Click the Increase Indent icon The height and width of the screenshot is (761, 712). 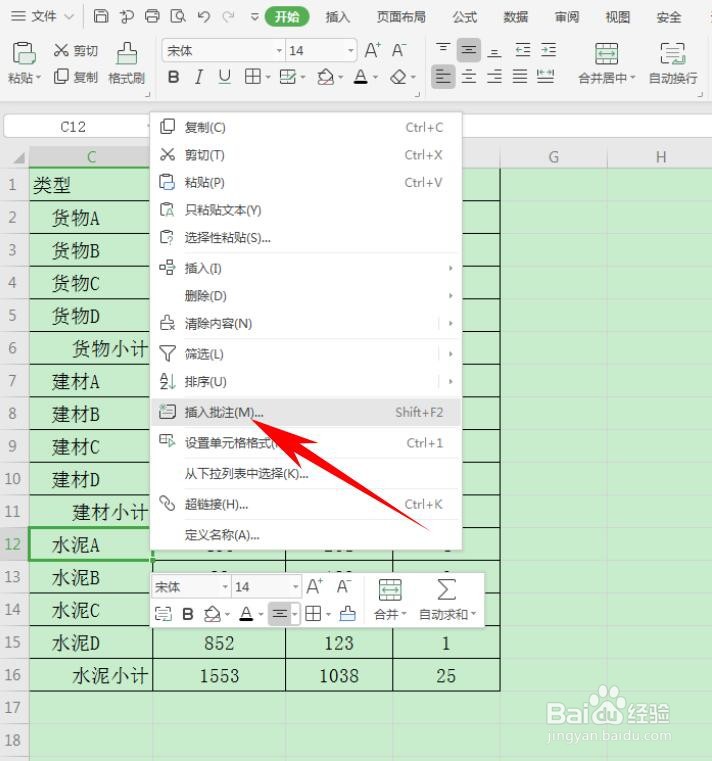[548, 50]
